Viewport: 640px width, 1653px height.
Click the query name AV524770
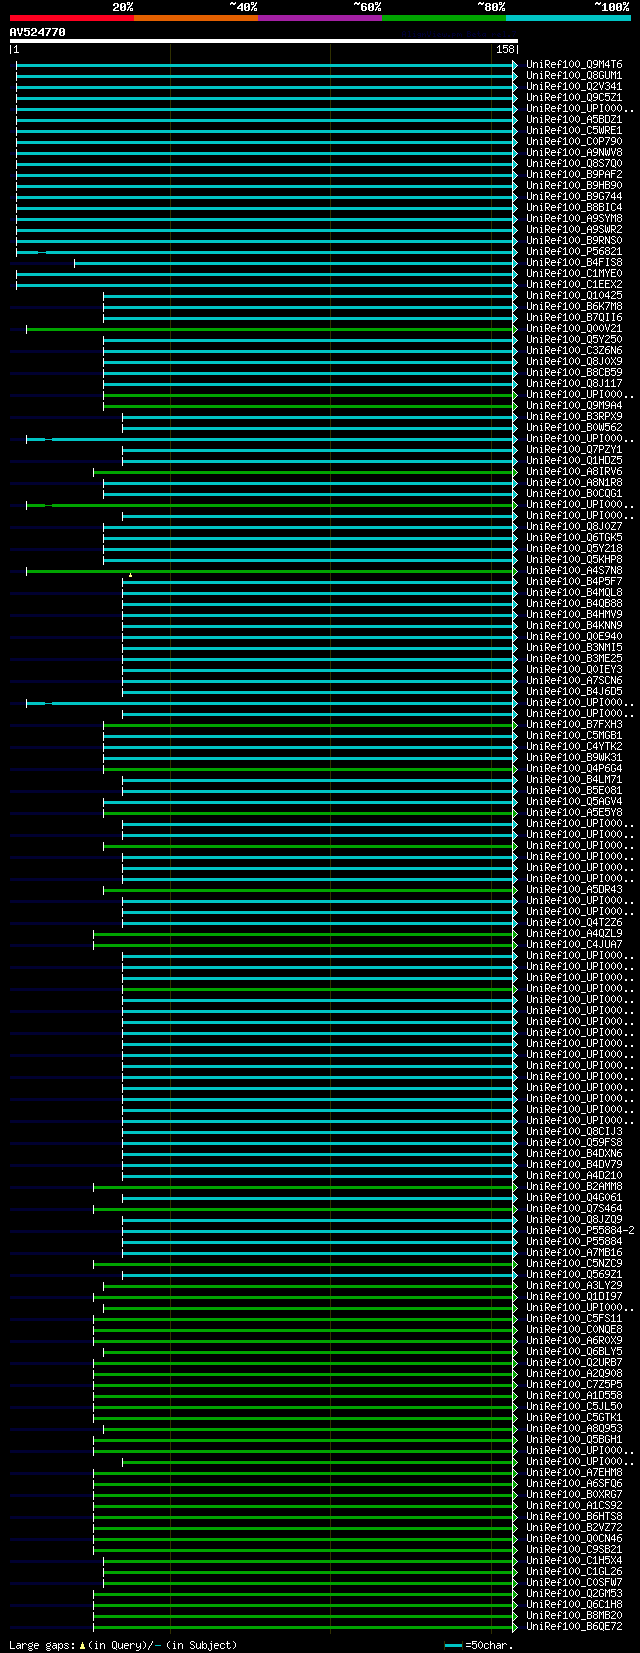(x=38, y=32)
